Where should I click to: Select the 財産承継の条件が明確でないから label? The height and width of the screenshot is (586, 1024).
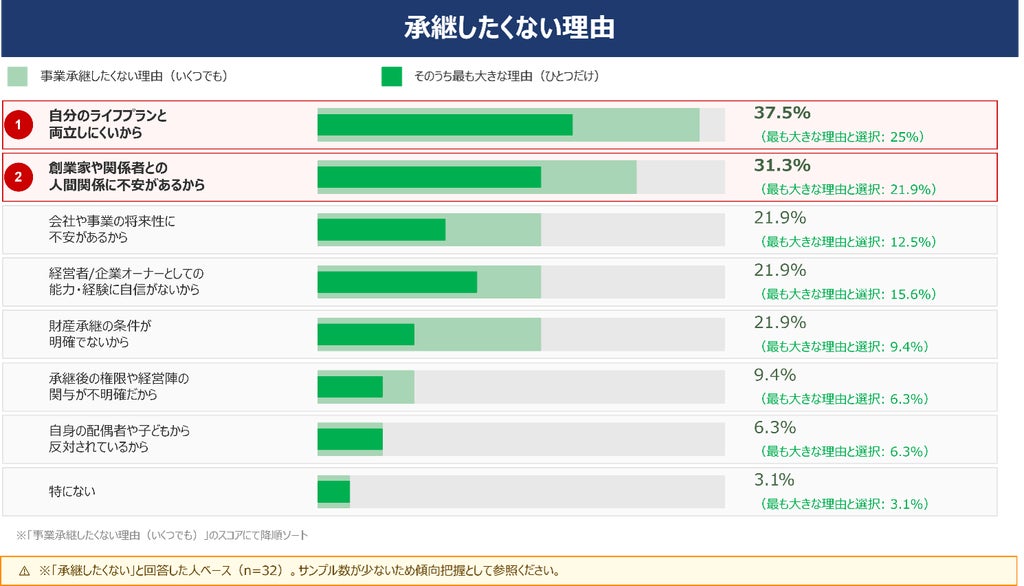[x=100, y=334]
